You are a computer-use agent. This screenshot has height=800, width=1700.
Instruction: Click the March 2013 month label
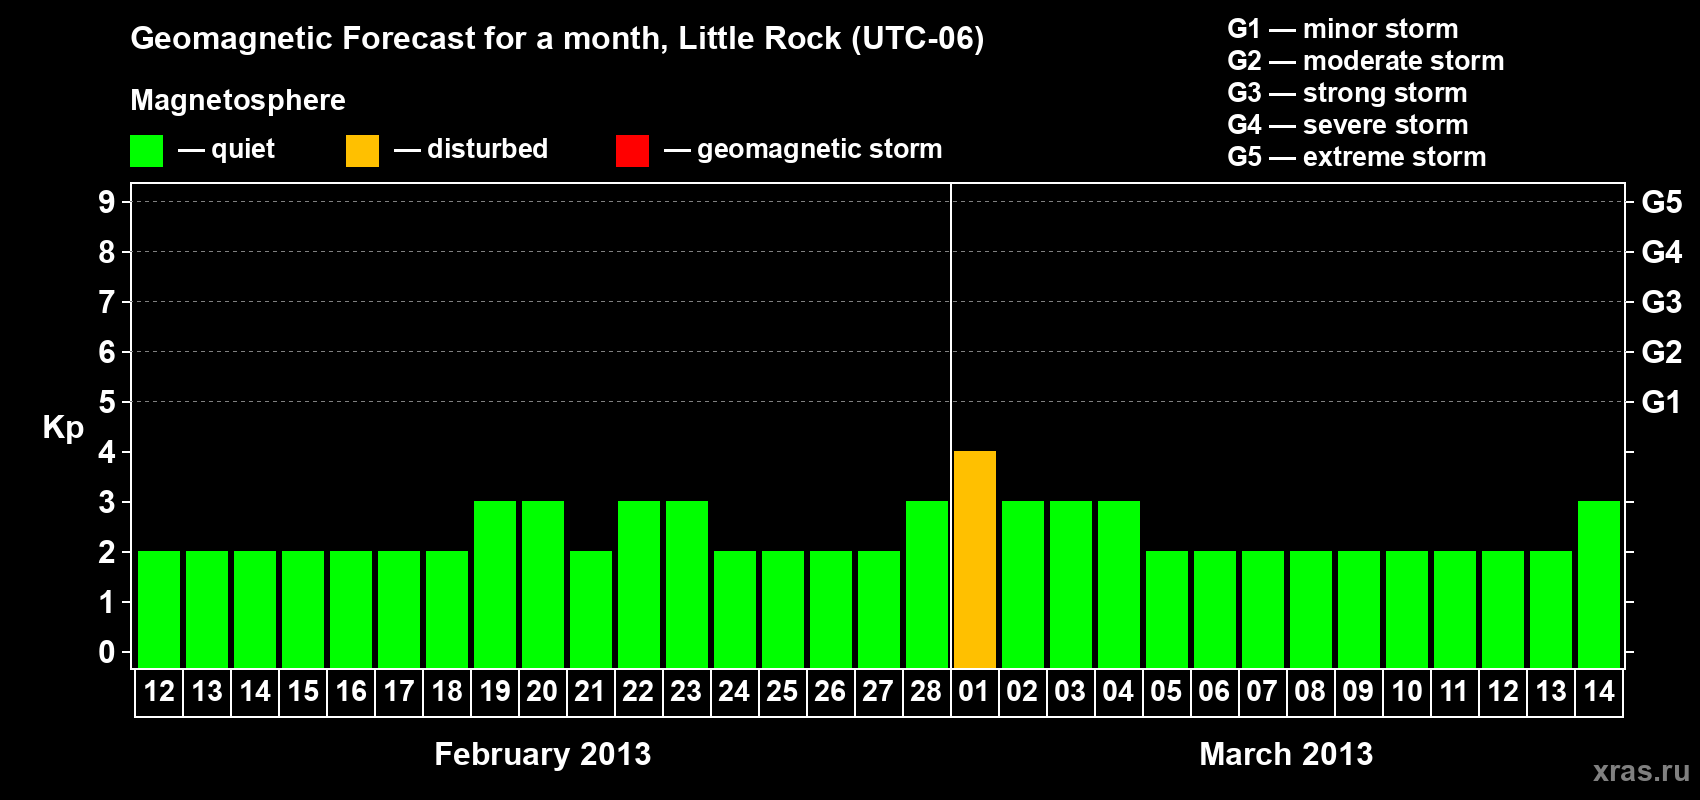point(1286,754)
